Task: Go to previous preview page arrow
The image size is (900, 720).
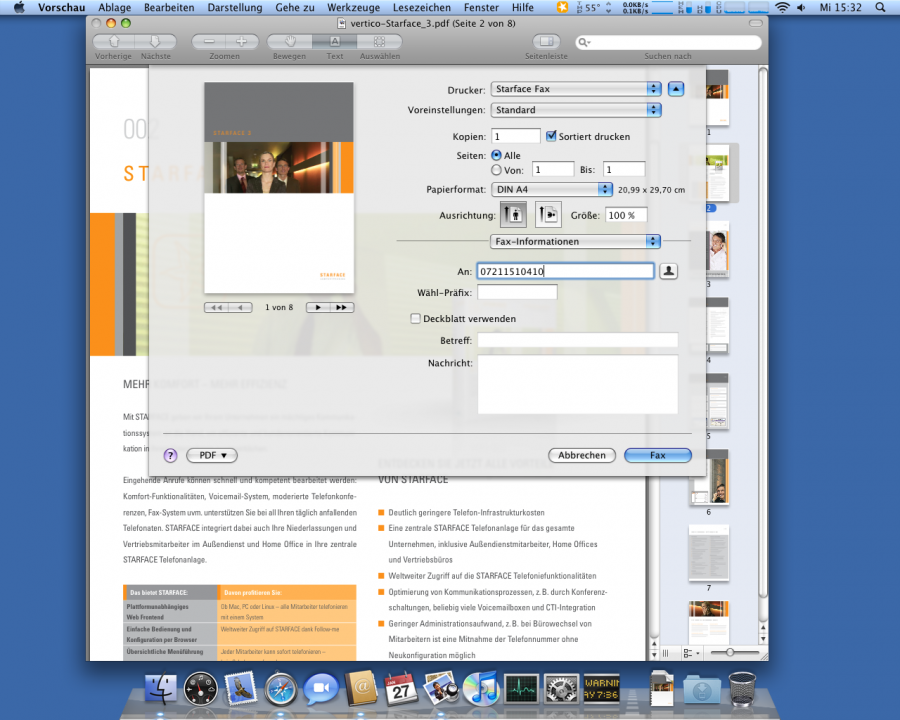Action: point(240,308)
